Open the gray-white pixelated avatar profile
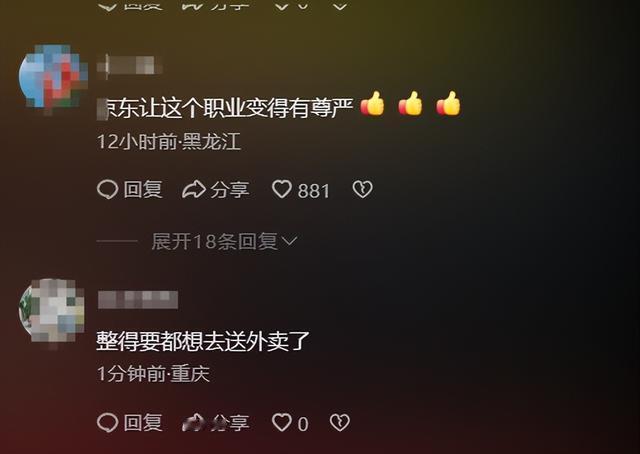Viewport: 640px width, 454px height. [52, 312]
